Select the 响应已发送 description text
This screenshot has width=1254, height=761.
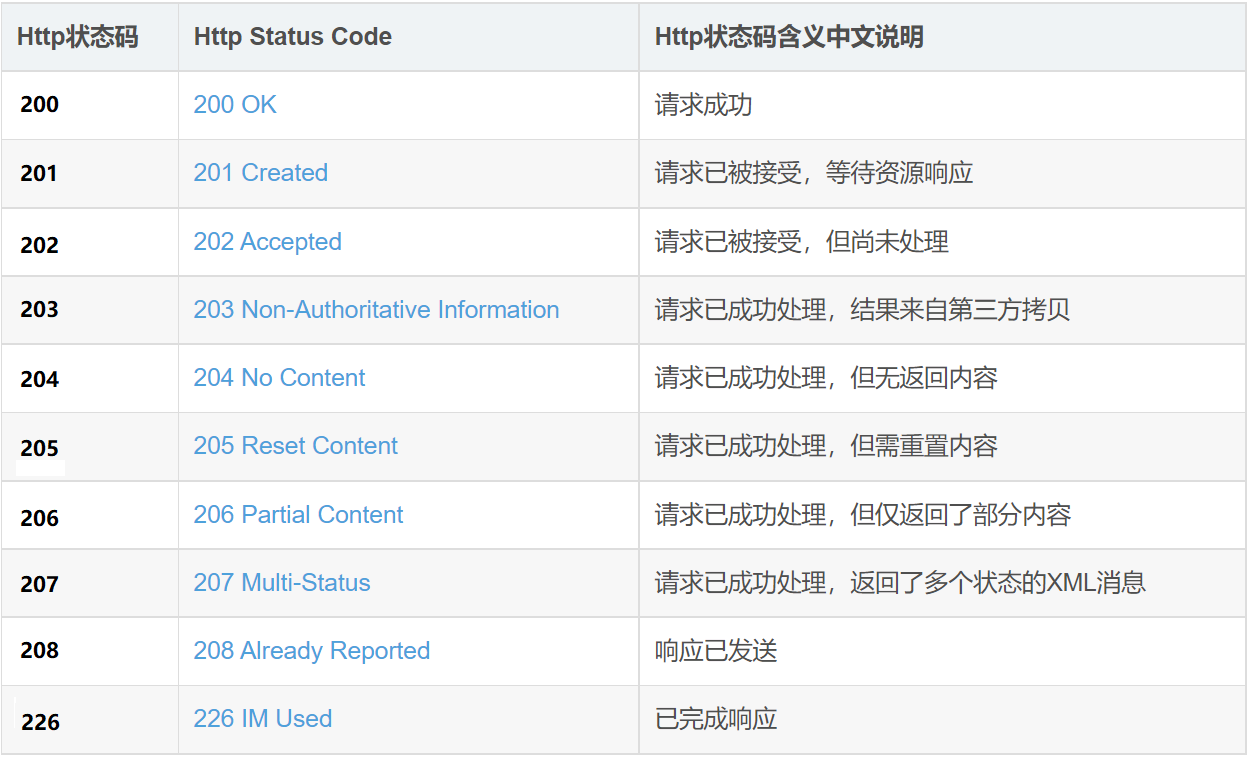(x=716, y=651)
